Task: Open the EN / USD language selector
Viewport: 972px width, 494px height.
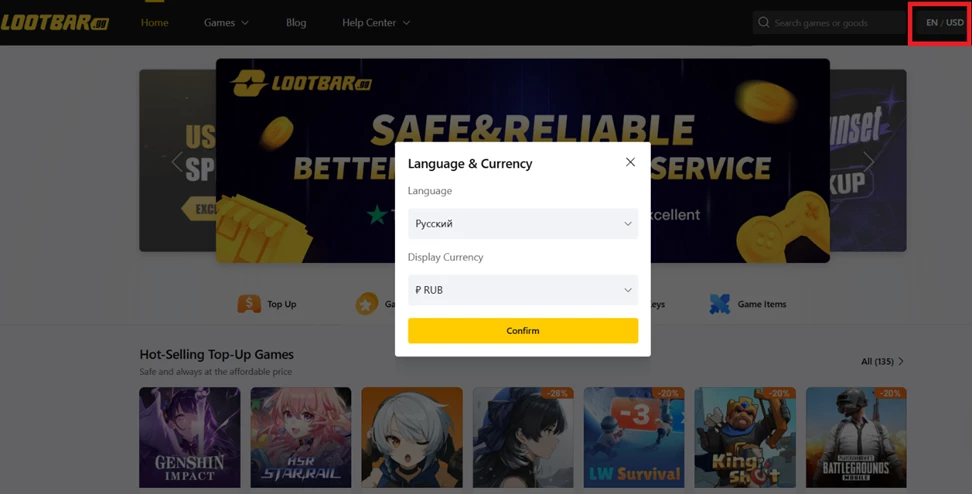Action: (x=944, y=23)
